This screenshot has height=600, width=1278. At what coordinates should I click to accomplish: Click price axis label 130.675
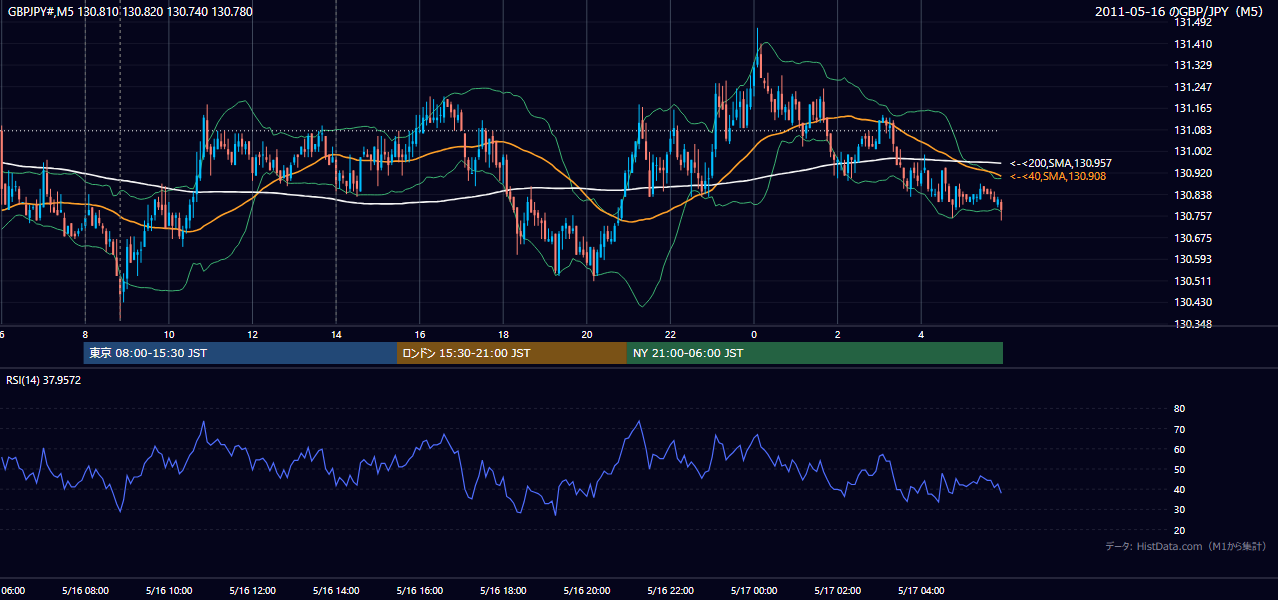tap(1193, 238)
